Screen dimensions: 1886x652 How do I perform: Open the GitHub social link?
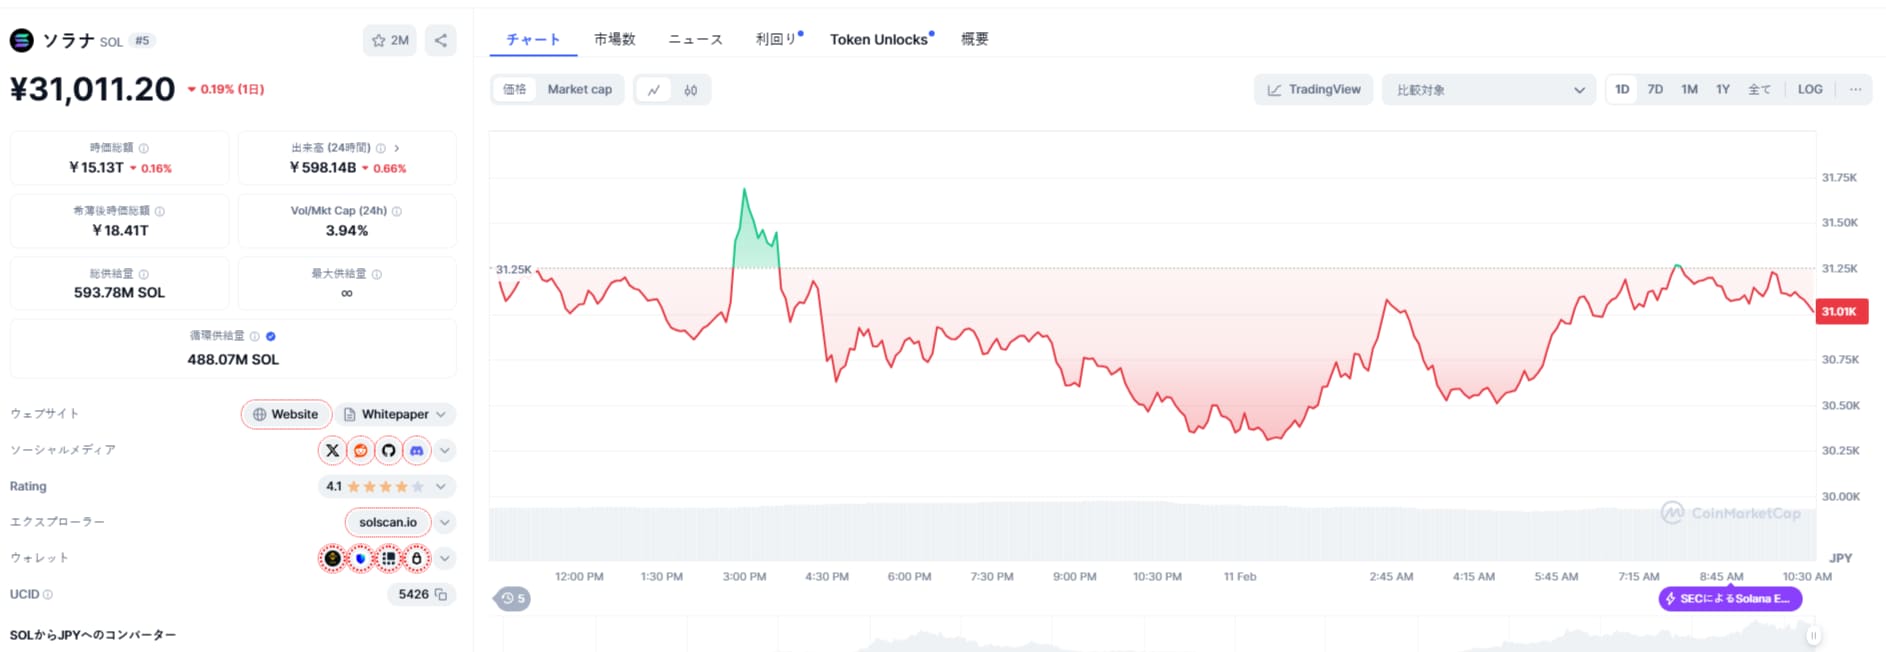pos(389,450)
